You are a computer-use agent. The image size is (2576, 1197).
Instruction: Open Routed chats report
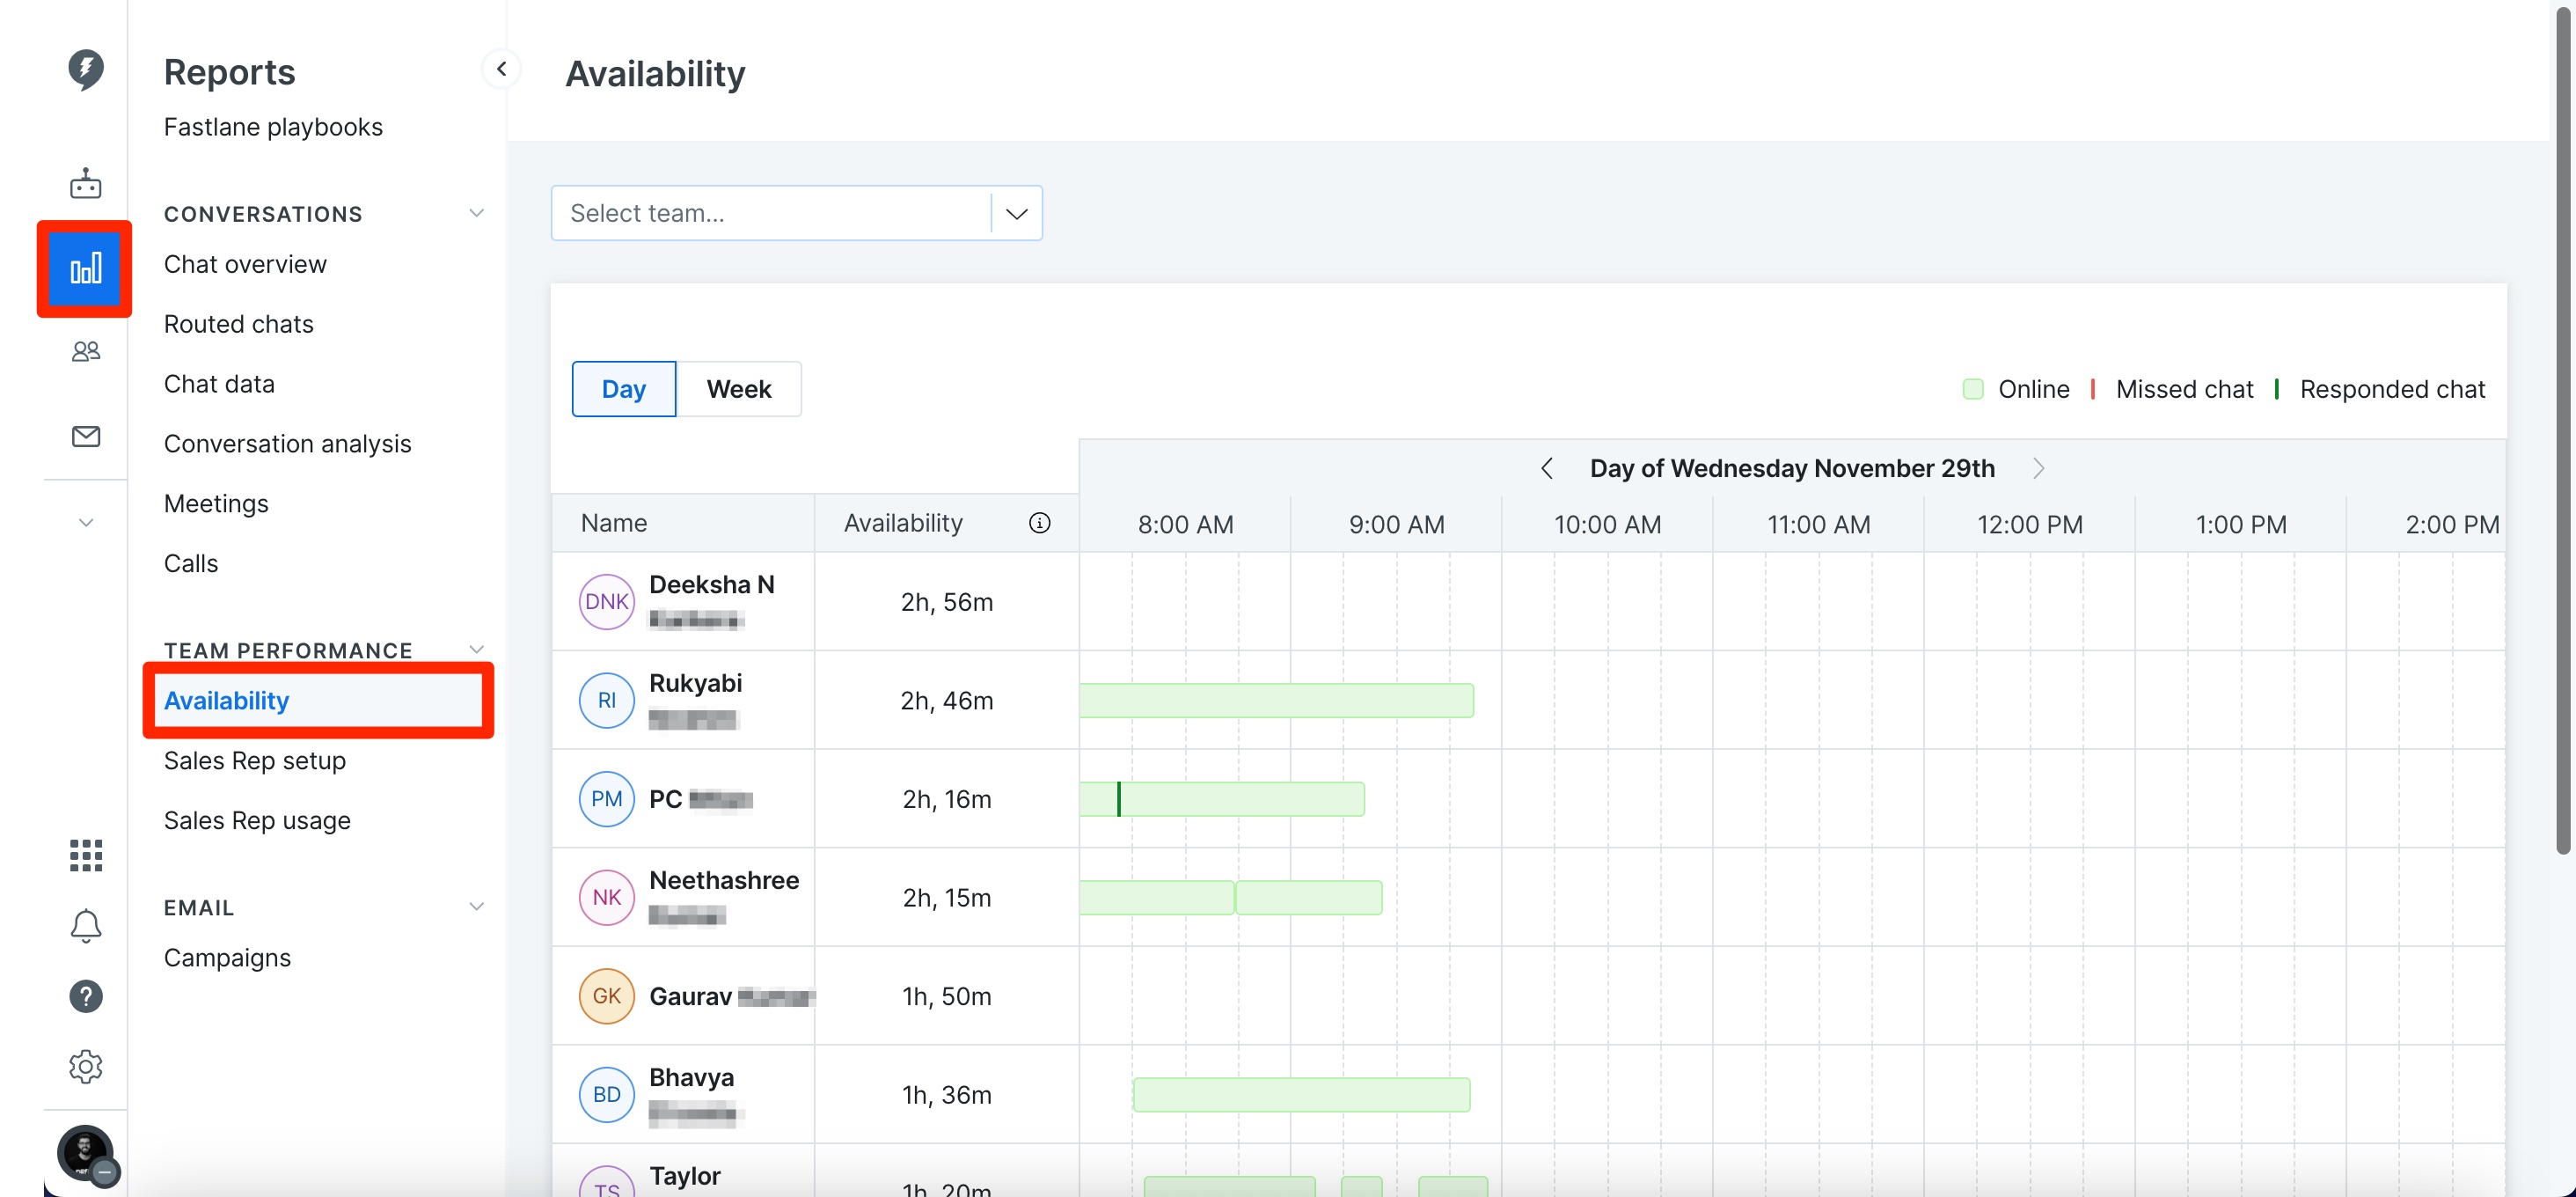[239, 324]
